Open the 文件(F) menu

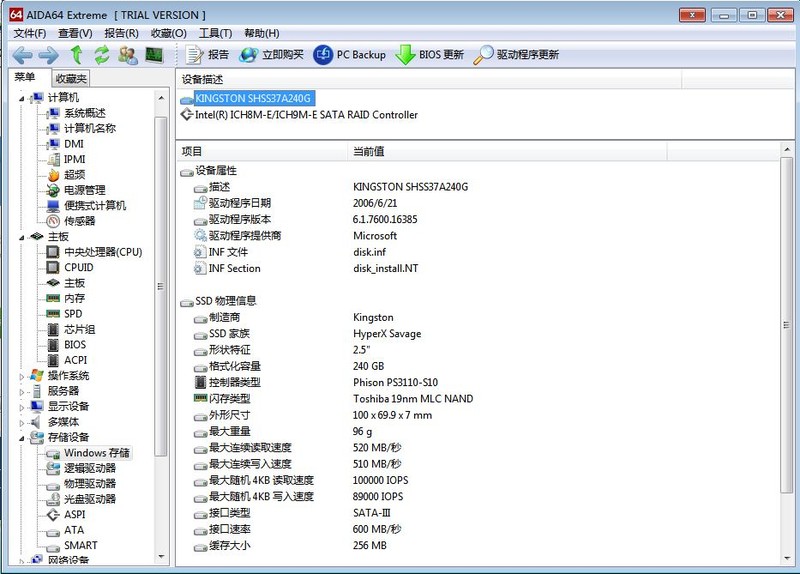click(30, 33)
